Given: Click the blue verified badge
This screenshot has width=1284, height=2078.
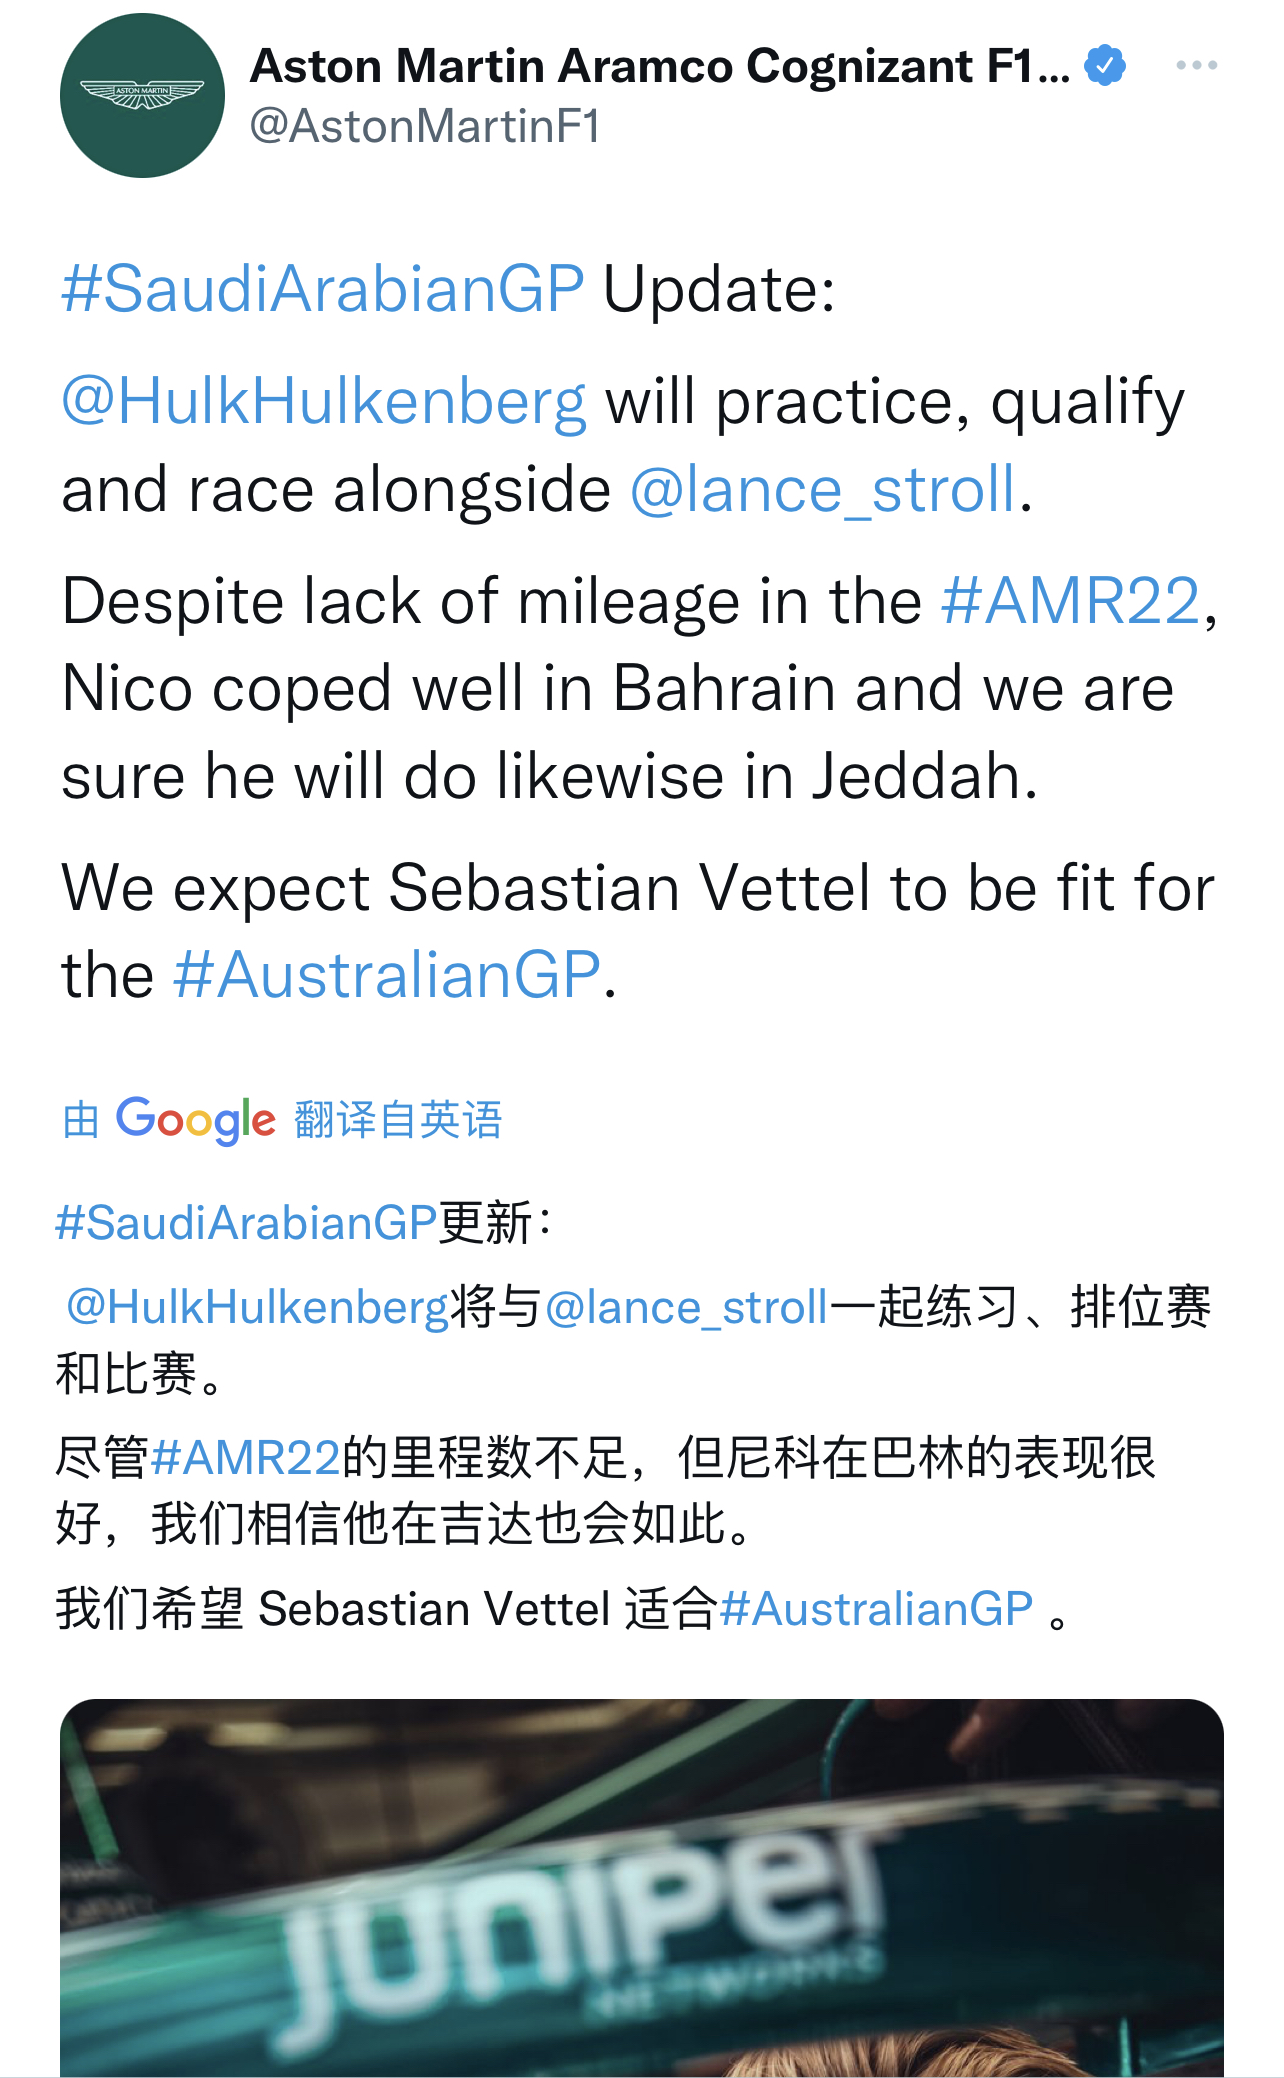Looking at the screenshot, I should click(x=1105, y=66).
